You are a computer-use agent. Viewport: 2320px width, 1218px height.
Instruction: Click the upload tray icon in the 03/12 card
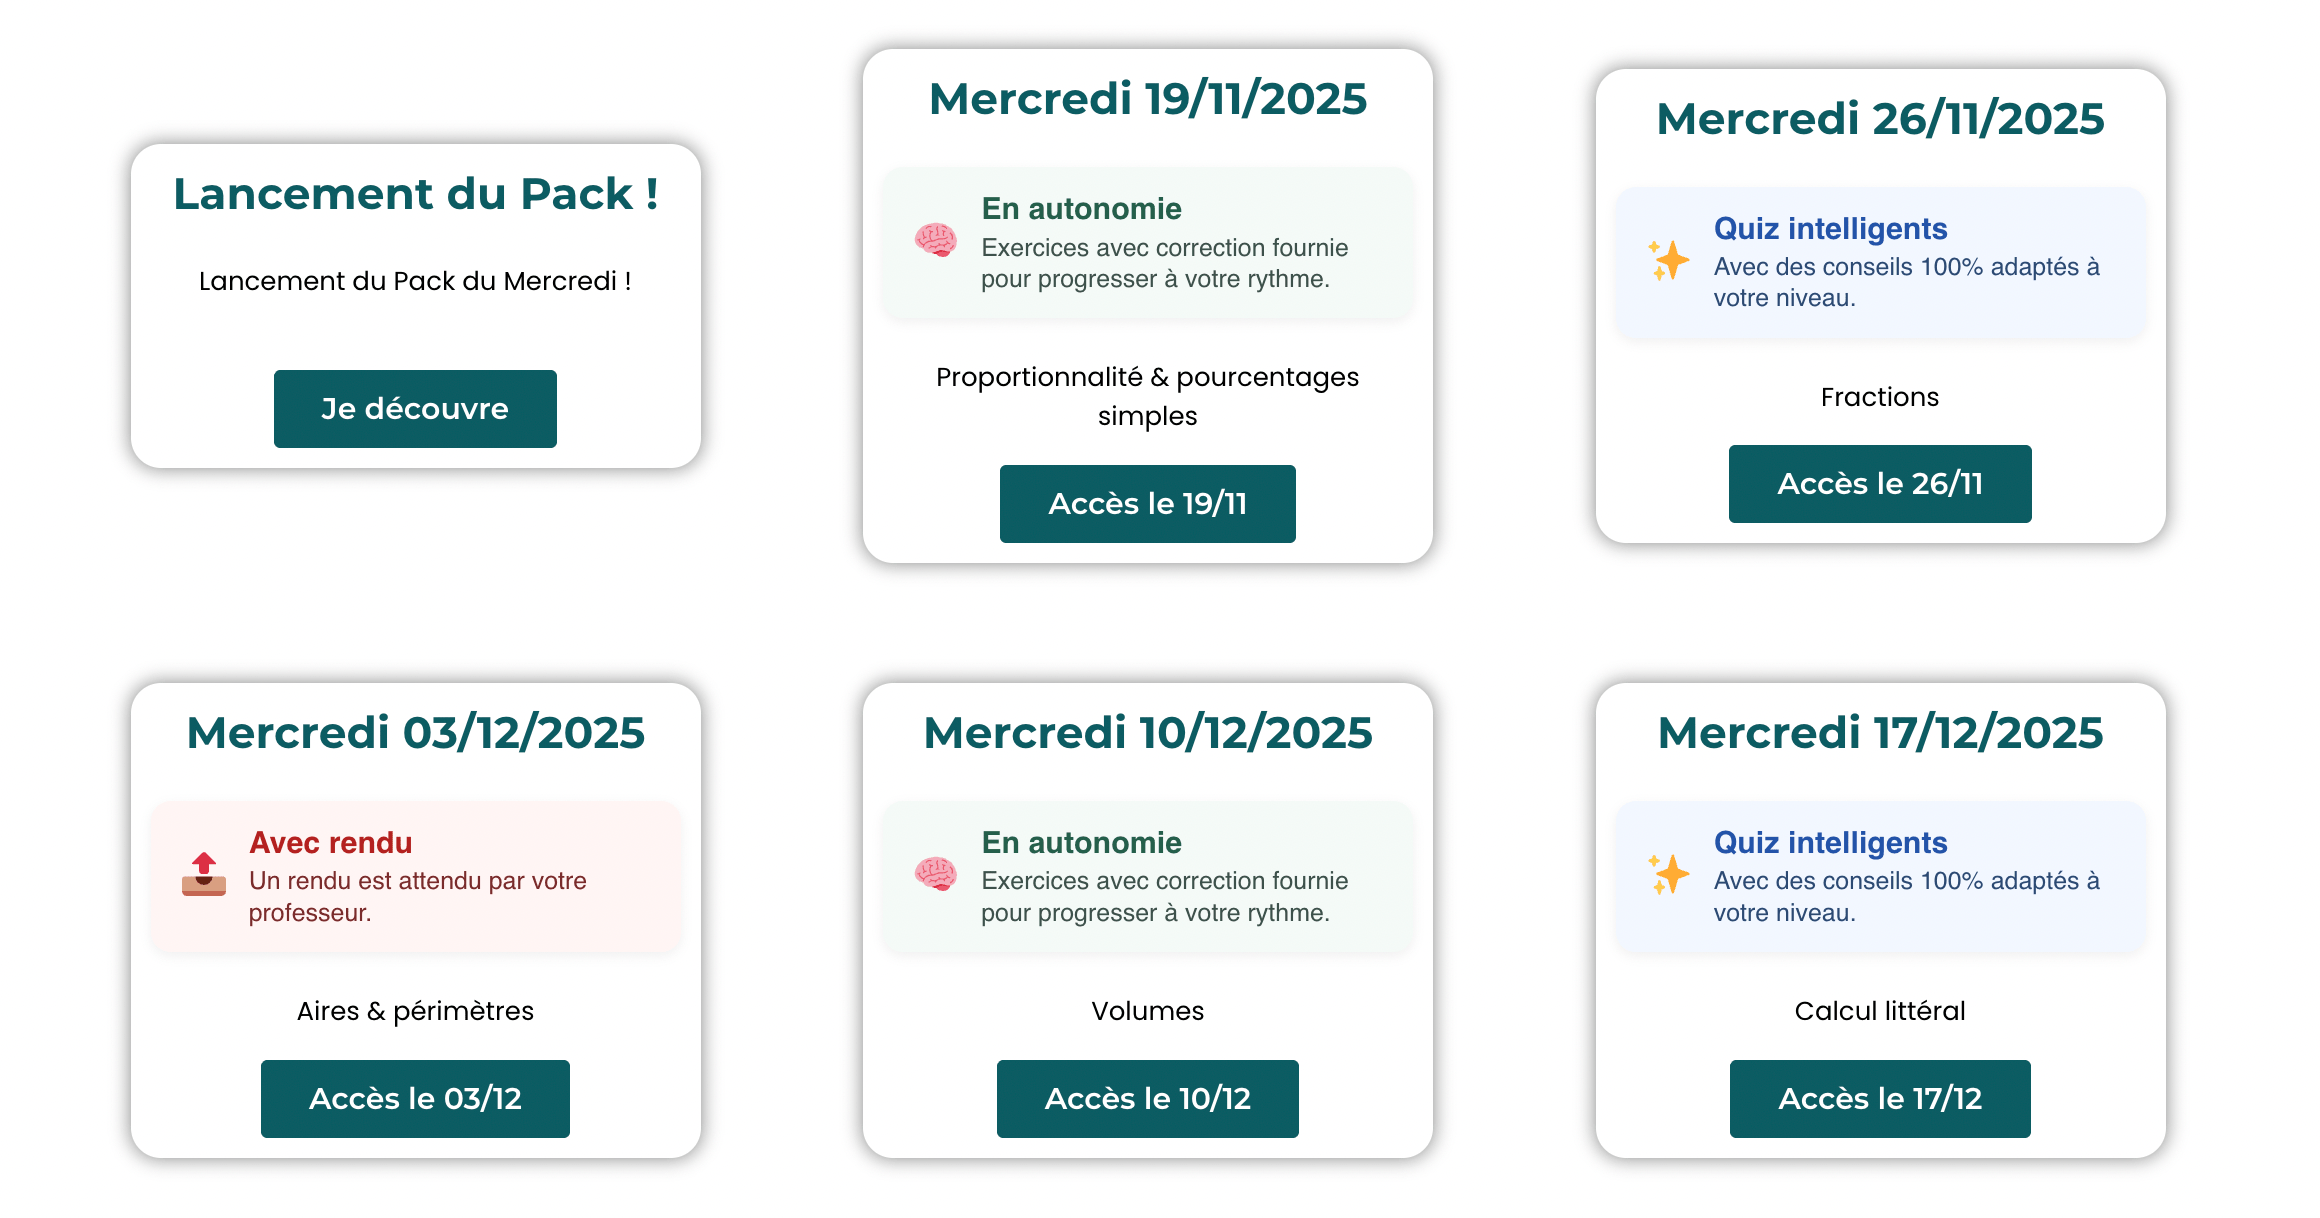coord(204,874)
